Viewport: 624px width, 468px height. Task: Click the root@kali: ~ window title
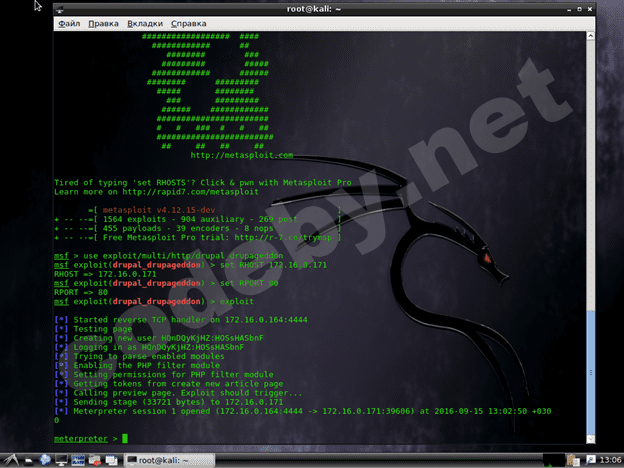(314, 9)
